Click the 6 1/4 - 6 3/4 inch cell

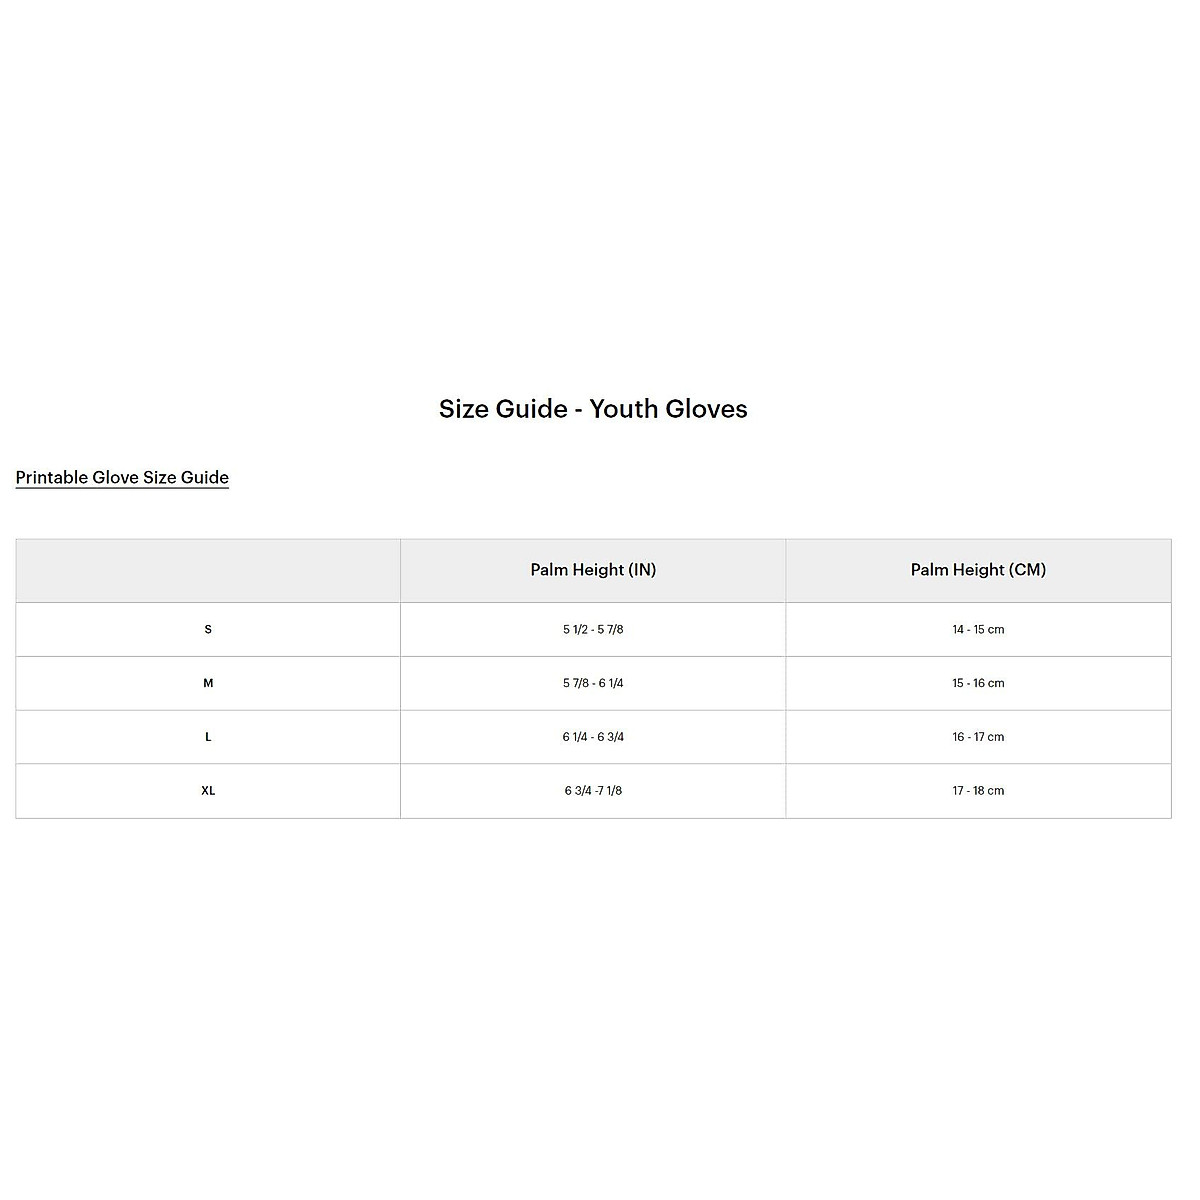click(x=593, y=737)
